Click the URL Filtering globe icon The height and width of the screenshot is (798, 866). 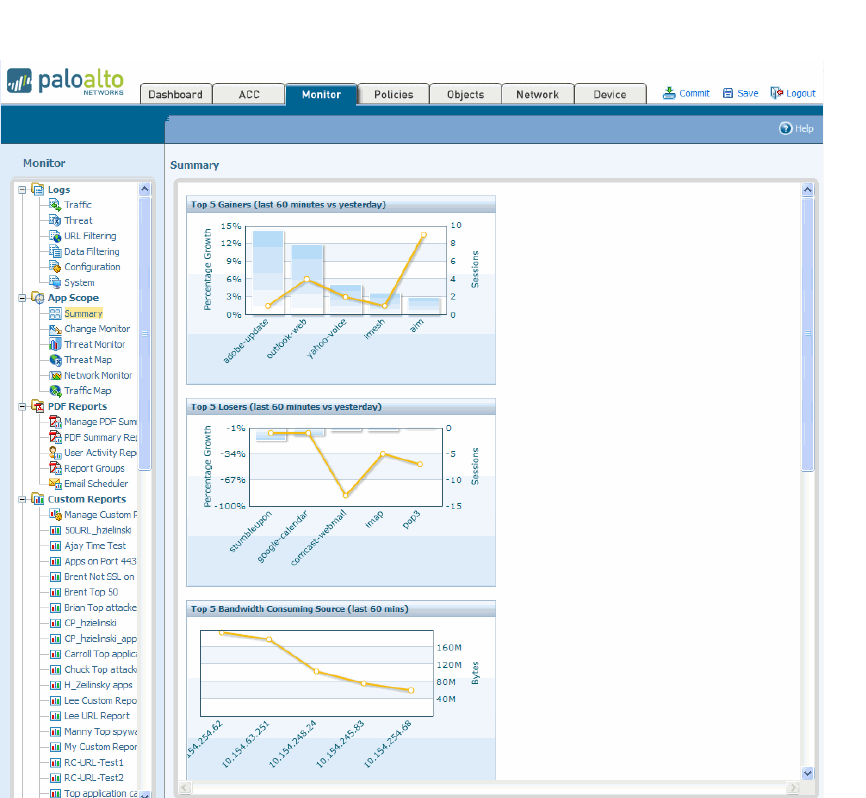55,236
